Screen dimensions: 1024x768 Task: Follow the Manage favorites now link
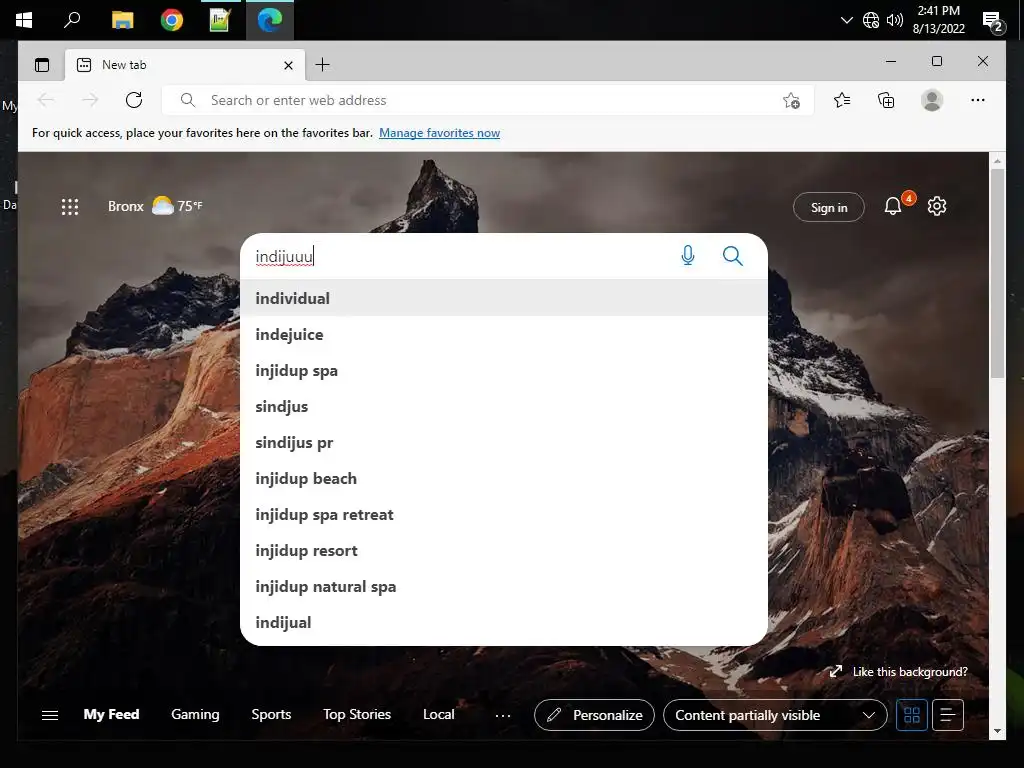click(x=440, y=133)
